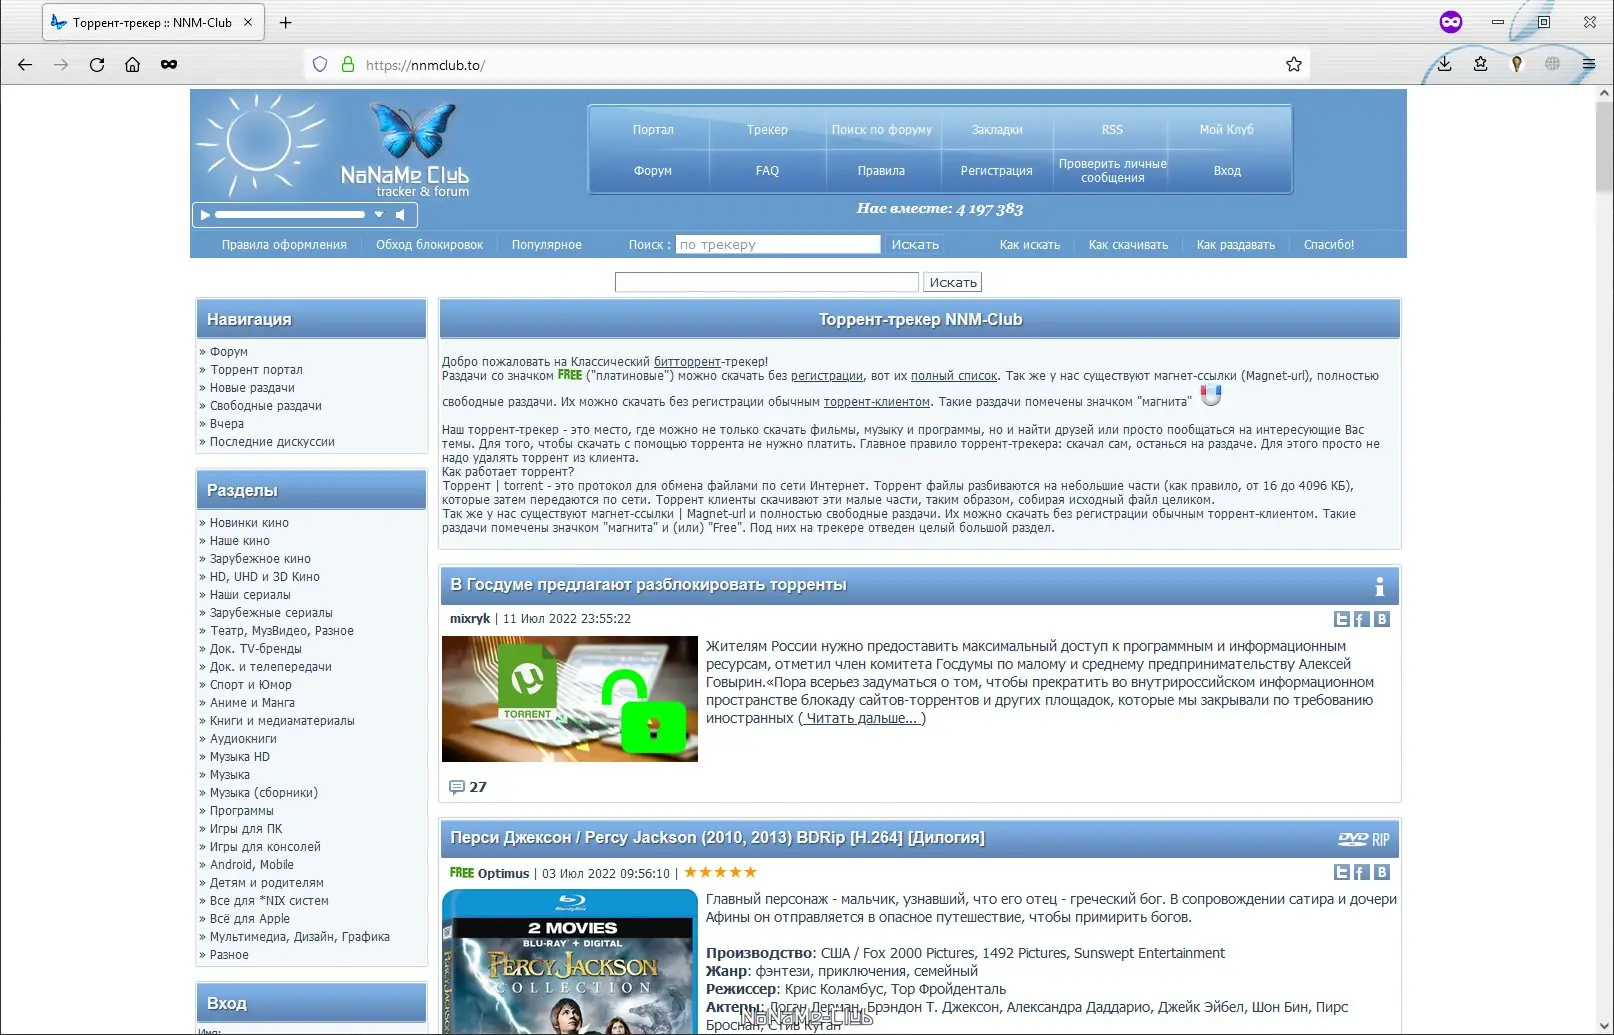The width and height of the screenshot is (1614, 1035).
Task: Share the Госдума news on Facebook
Action: (1362, 620)
